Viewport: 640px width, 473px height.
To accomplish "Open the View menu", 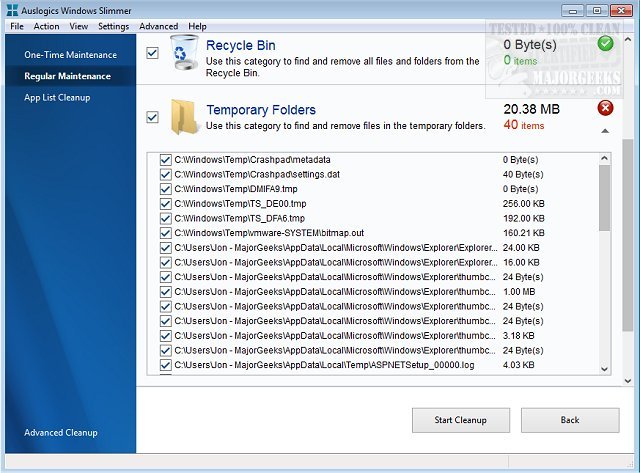I will coord(78,26).
